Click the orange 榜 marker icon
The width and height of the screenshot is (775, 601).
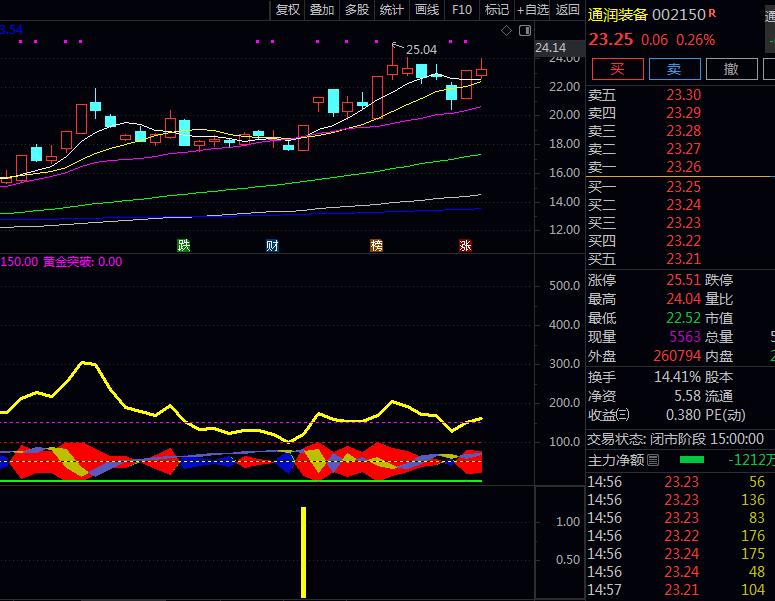pyautogui.click(x=376, y=246)
